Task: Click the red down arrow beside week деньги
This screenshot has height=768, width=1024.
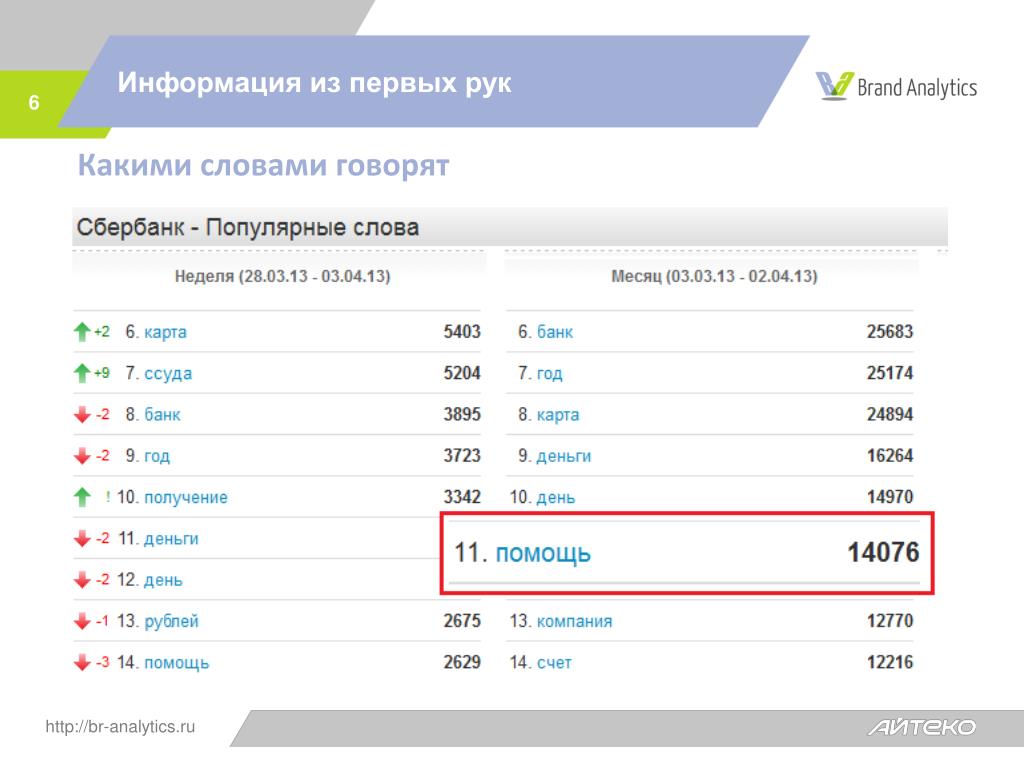Action: pyautogui.click(x=82, y=539)
